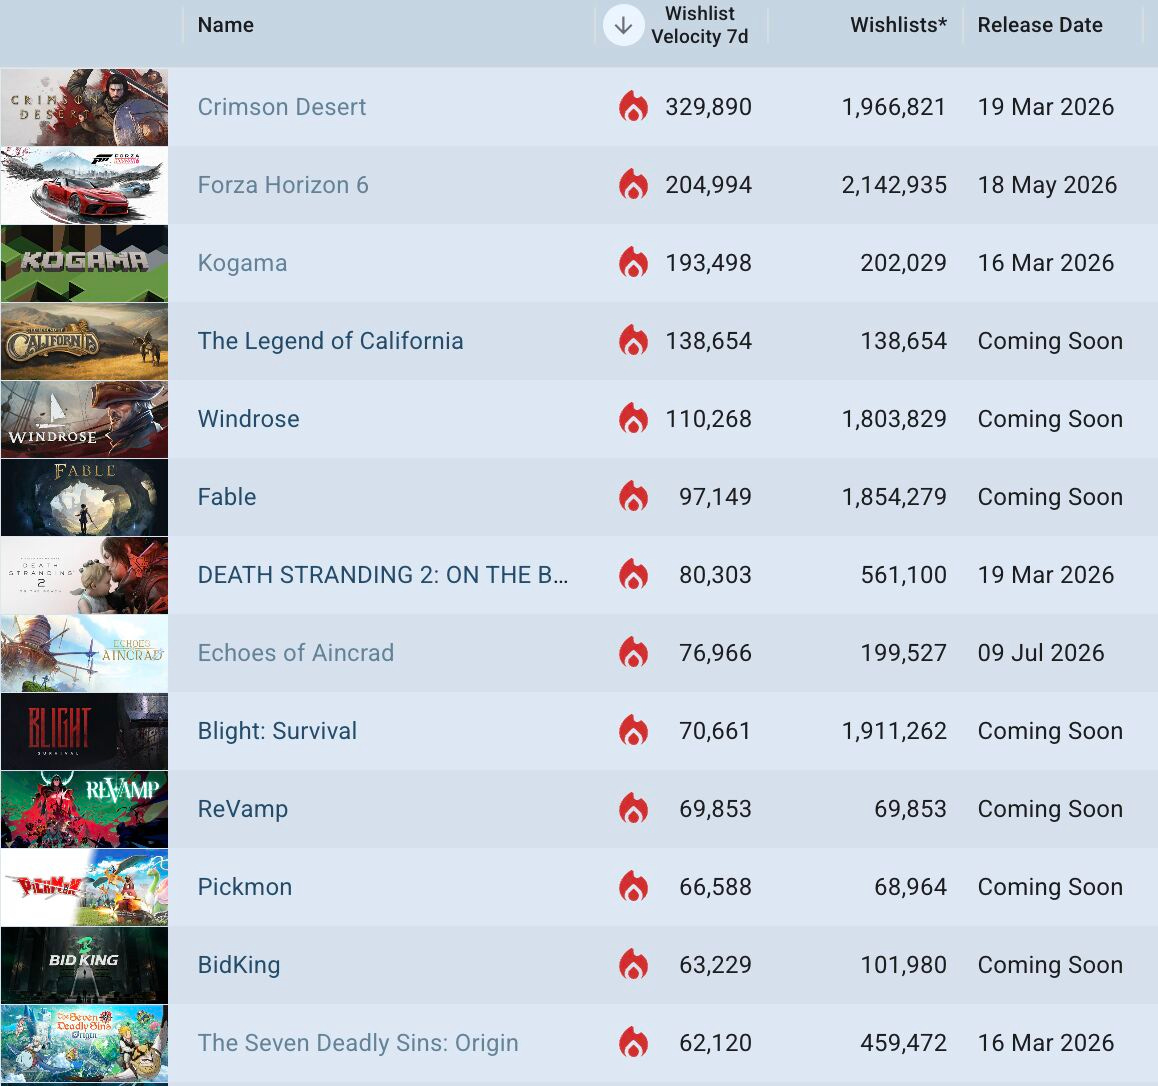Open the Pickmon game link
Screen dimensions: 1158x1086
coord(244,887)
